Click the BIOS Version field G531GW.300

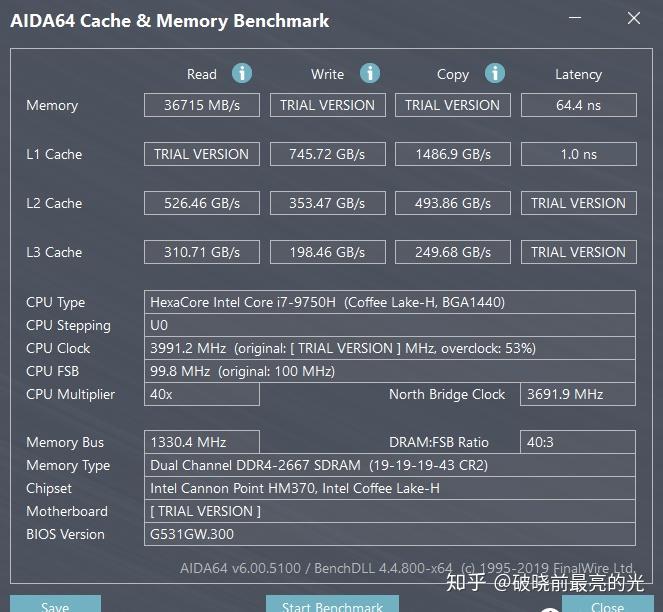[x=390, y=534]
